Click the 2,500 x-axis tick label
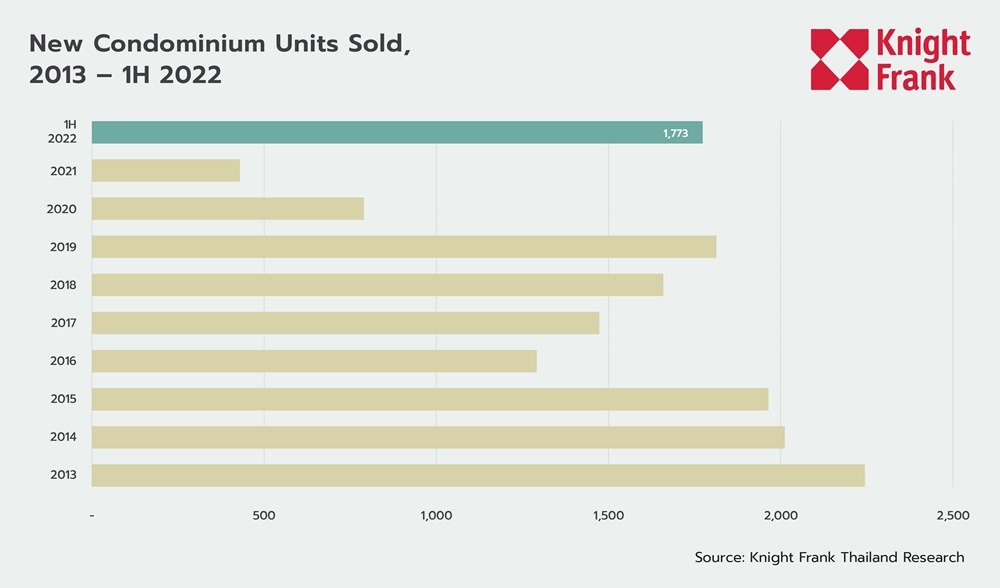 pyautogui.click(x=952, y=516)
